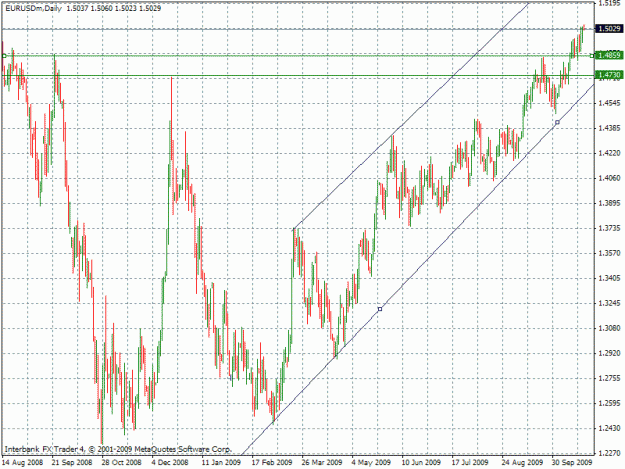Click the 1.2920 price axis label
This screenshot has width=625, height=469.
(609, 353)
